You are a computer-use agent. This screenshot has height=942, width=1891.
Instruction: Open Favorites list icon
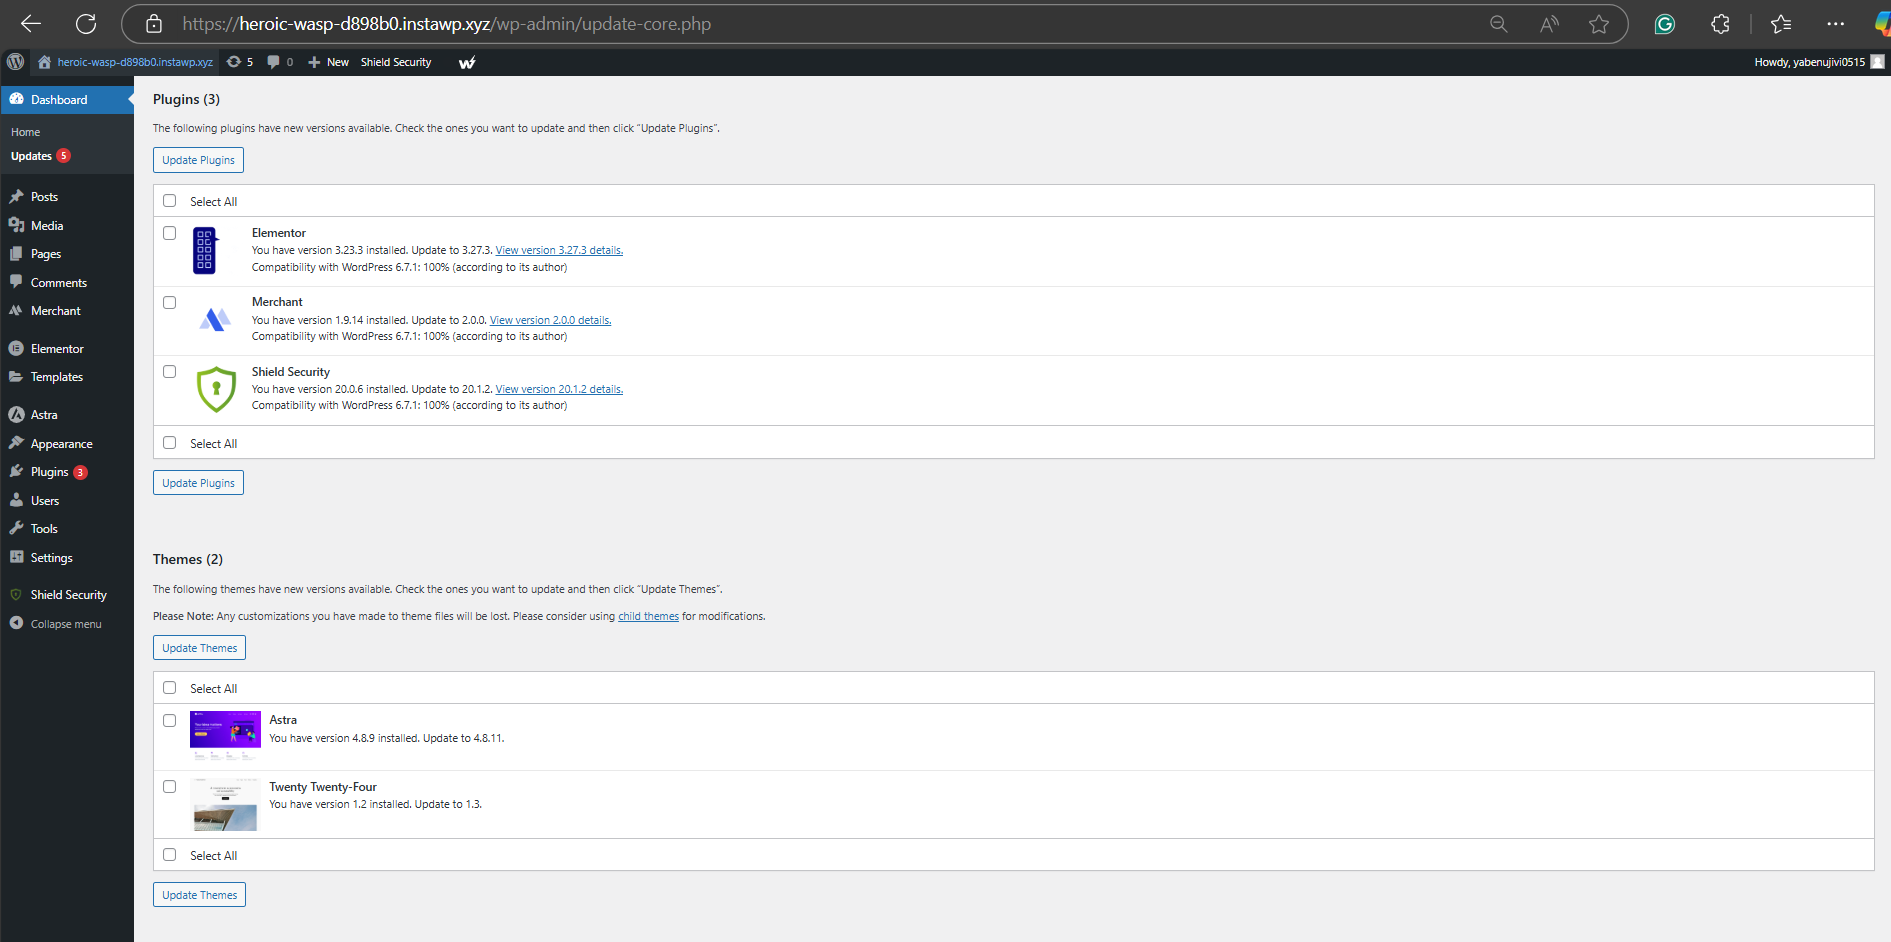(1781, 24)
